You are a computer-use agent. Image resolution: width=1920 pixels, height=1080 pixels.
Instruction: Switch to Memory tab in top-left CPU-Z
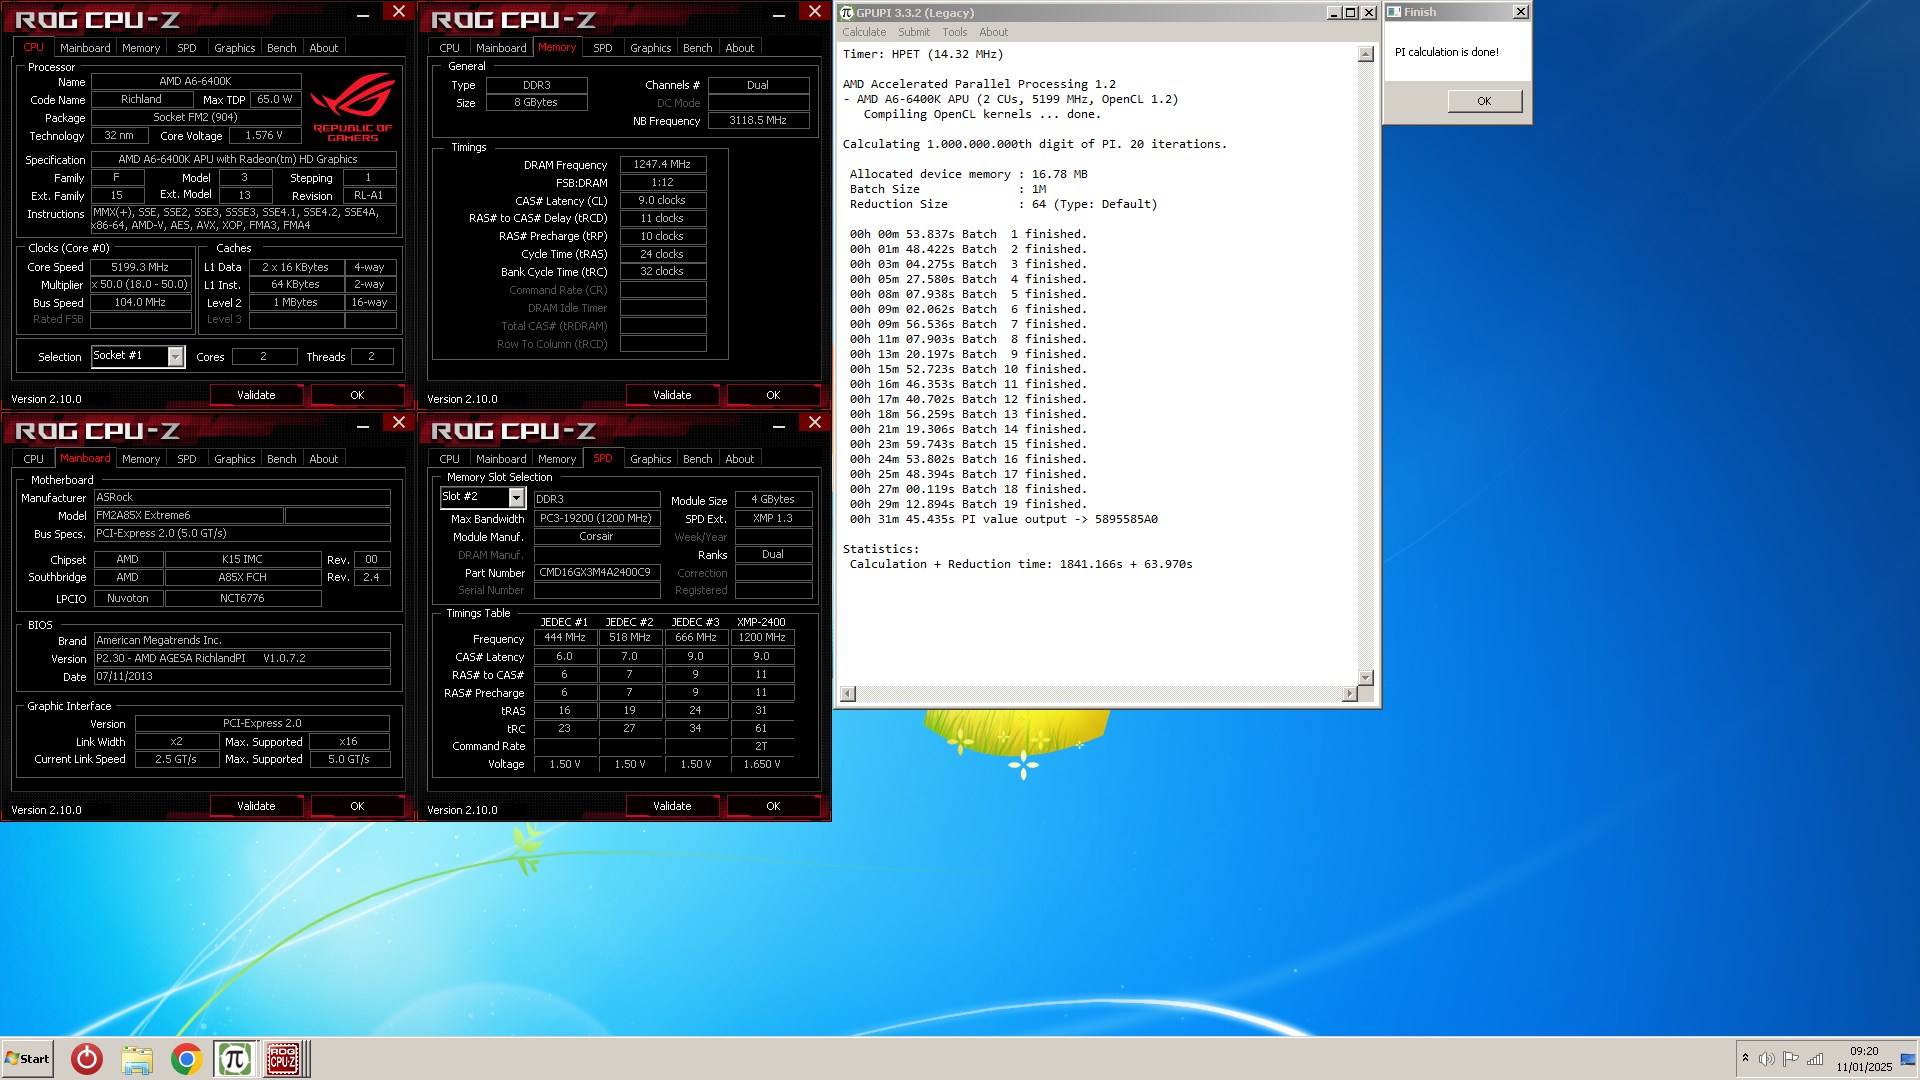[141, 48]
